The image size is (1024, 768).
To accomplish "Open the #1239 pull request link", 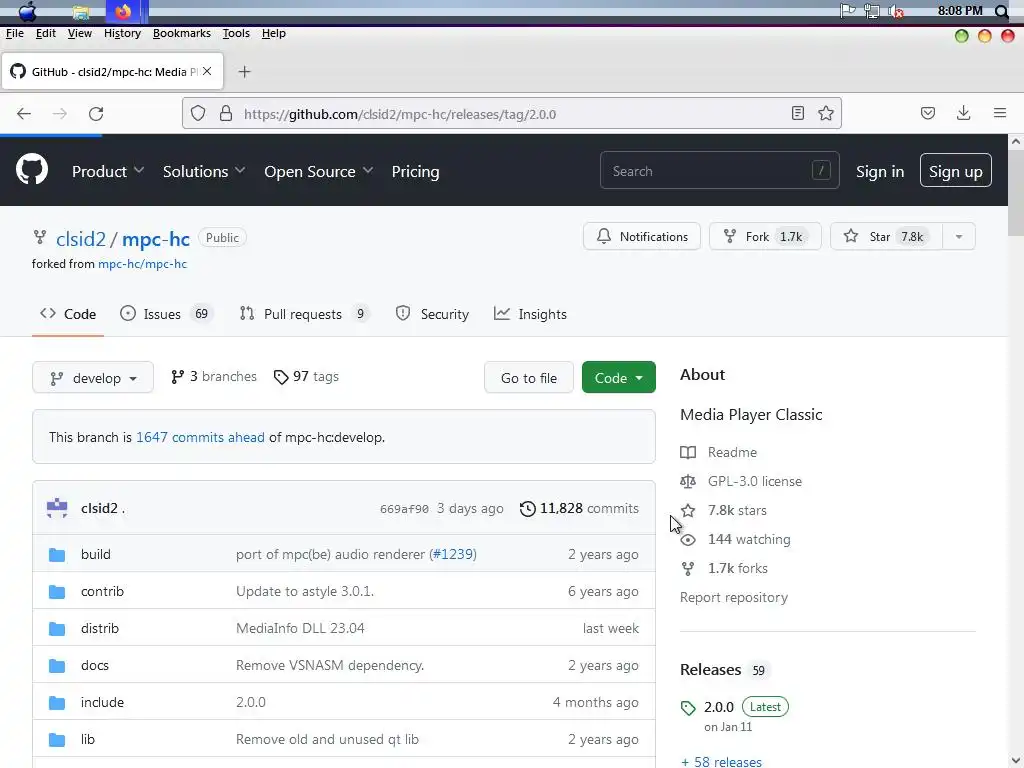I will click(453, 554).
